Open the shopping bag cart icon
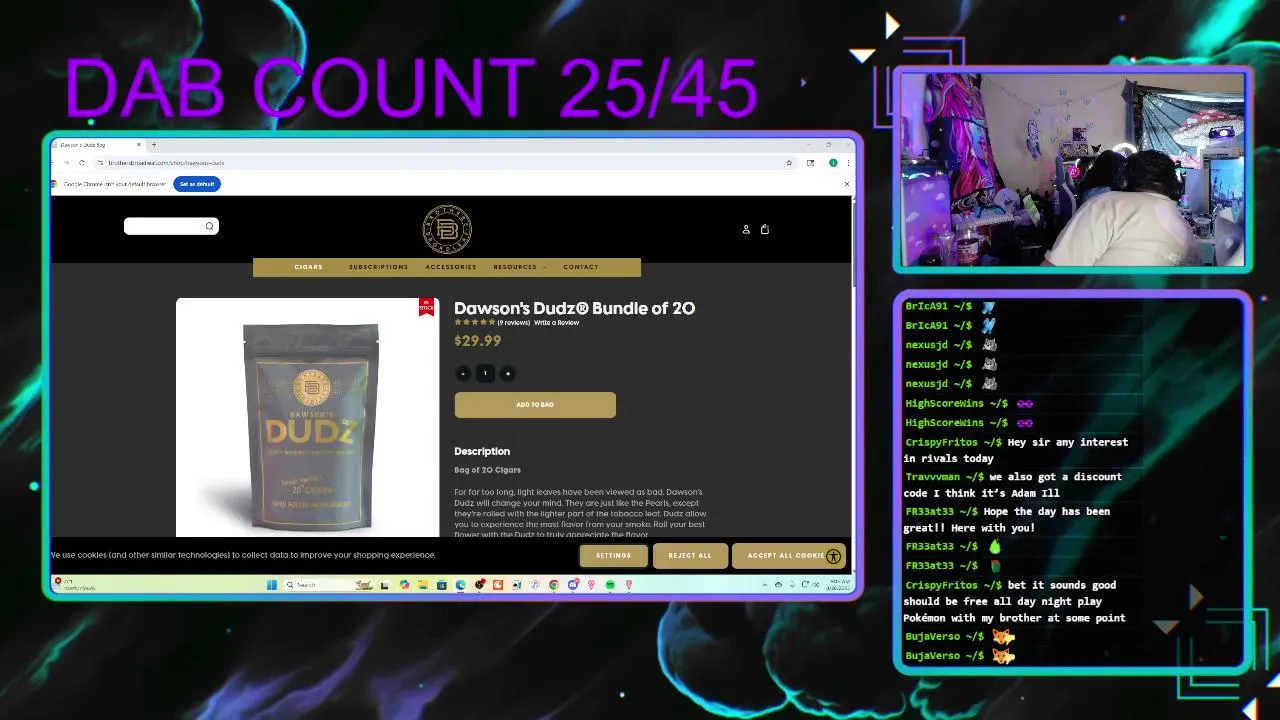This screenshot has height=720, width=1280. pos(765,229)
